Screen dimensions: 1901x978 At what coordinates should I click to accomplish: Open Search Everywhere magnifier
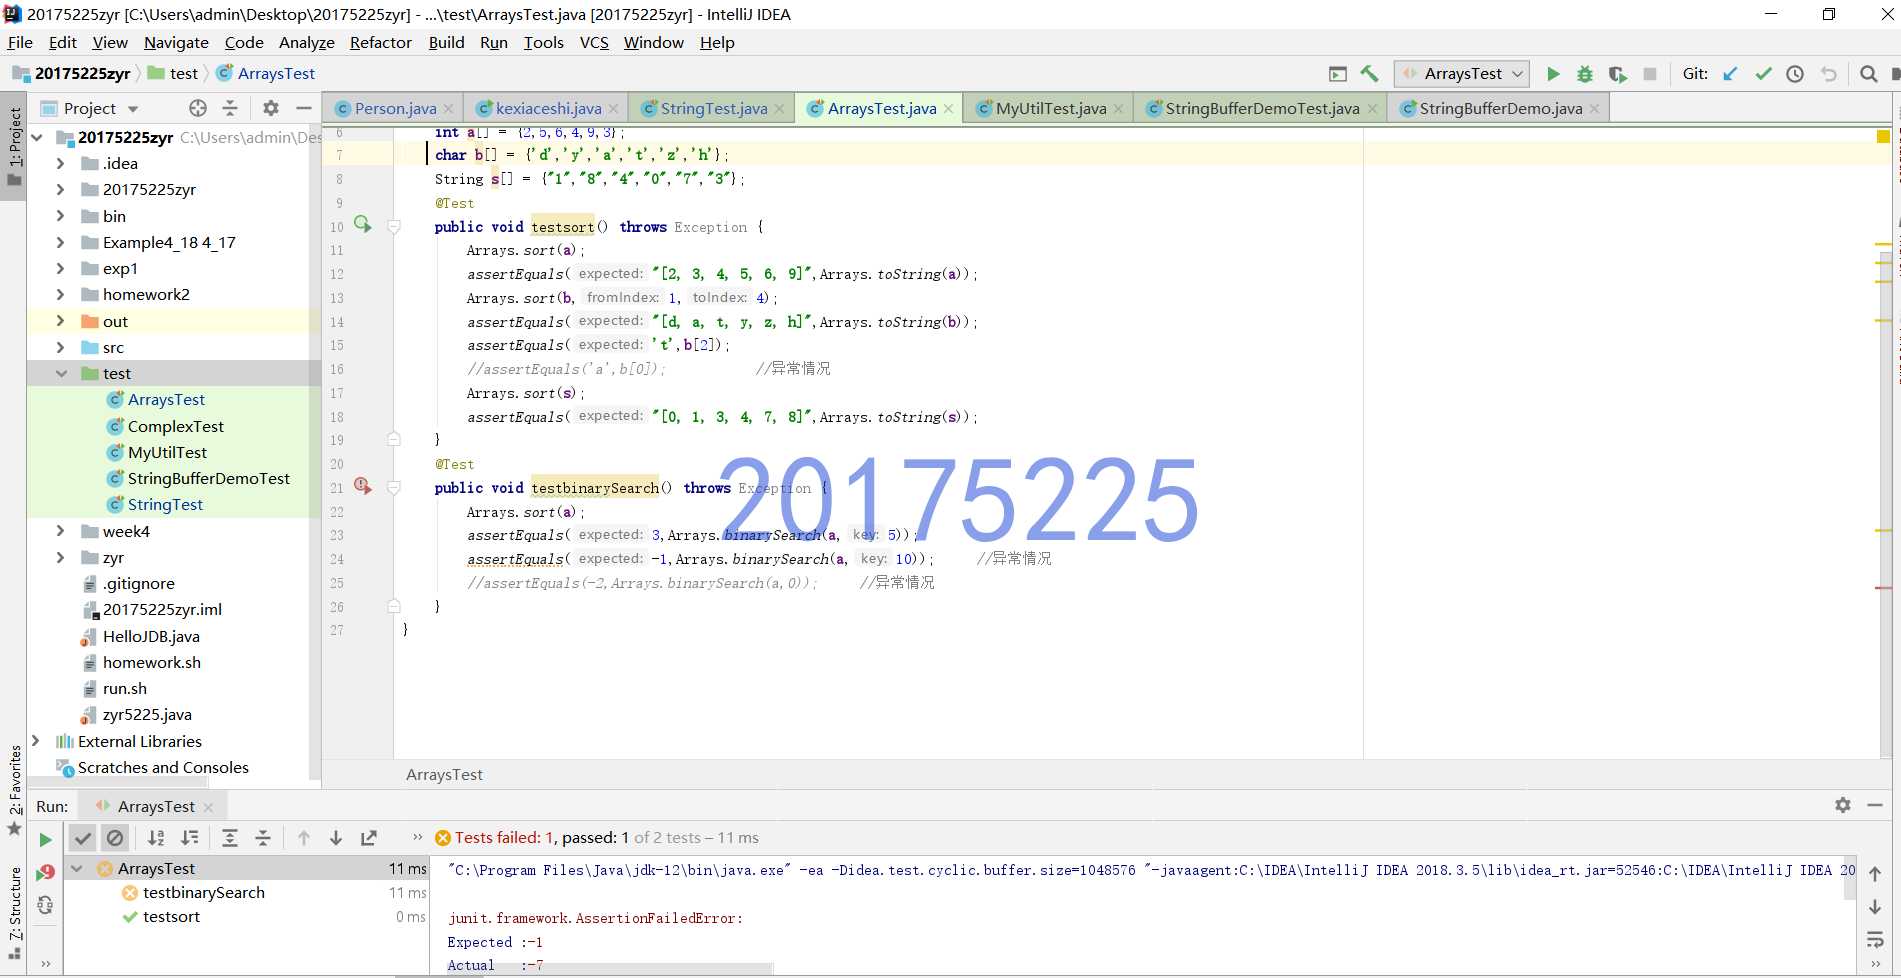[1868, 74]
